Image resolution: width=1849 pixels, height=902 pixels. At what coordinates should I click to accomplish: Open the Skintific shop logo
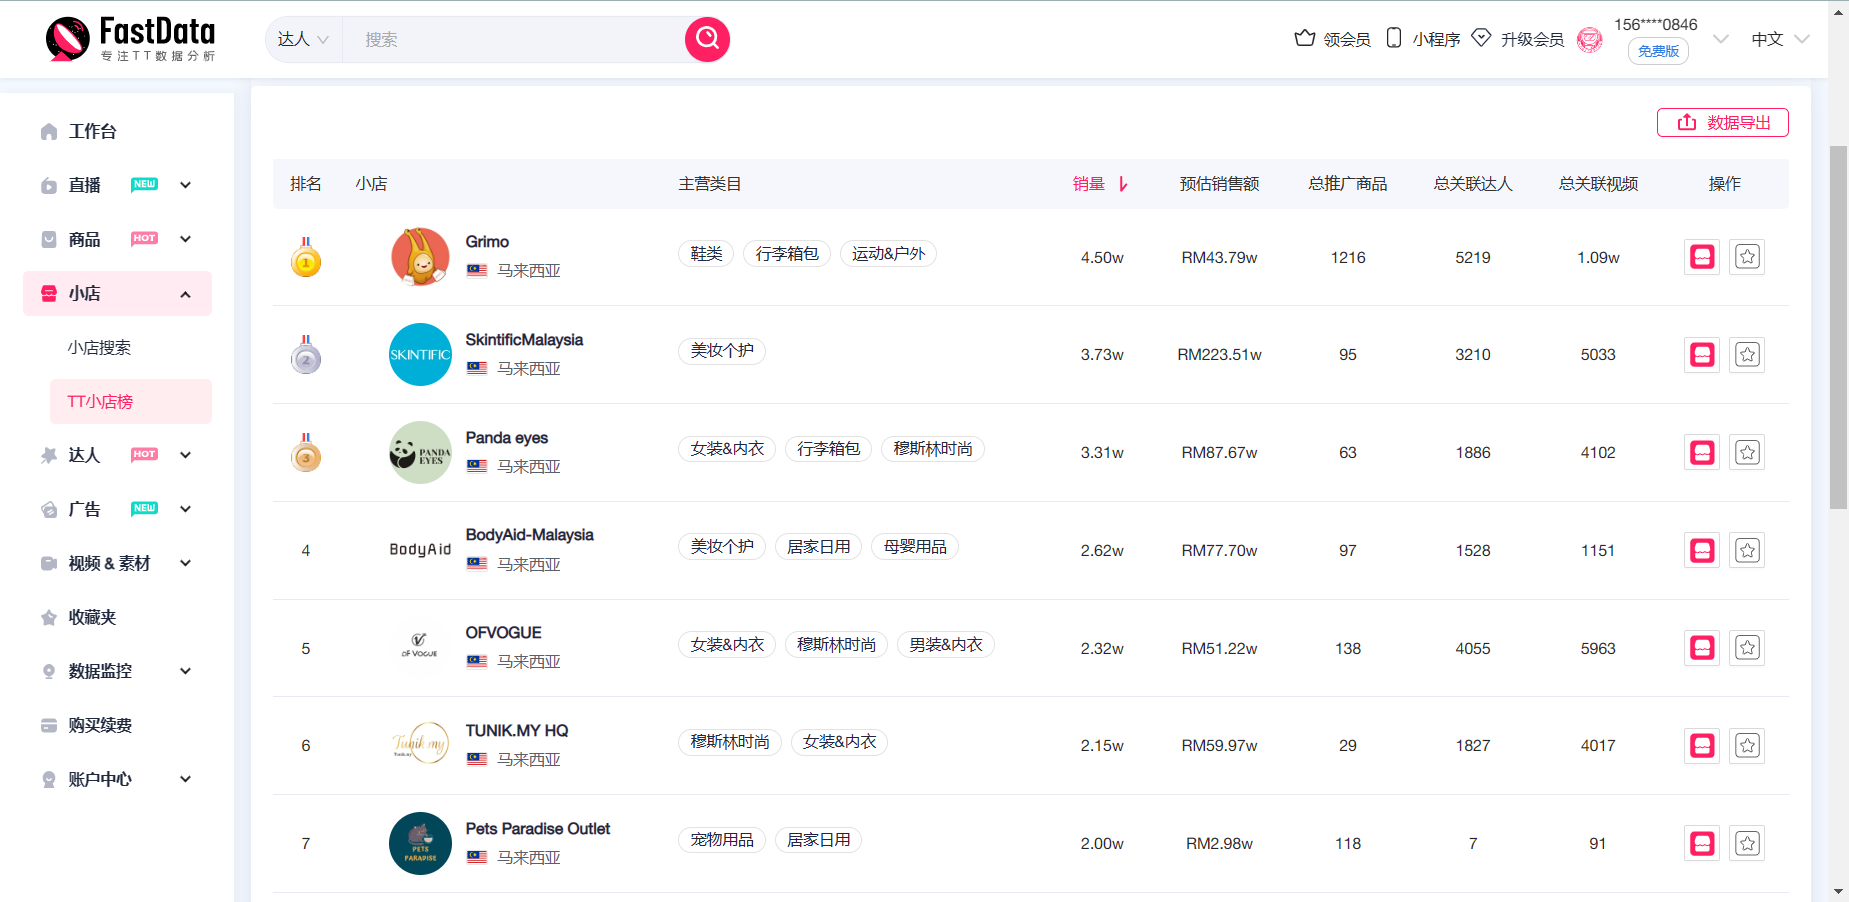click(x=420, y=355)
